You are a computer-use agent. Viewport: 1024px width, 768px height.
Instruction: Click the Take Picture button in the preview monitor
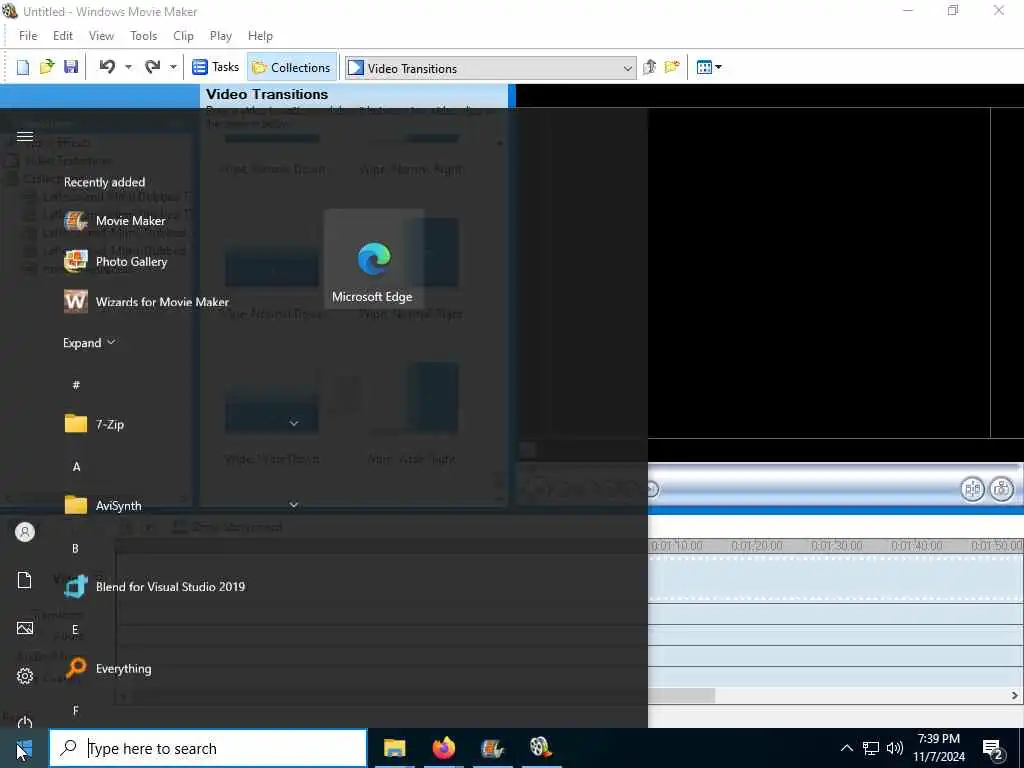click(x=1002, y=488)
